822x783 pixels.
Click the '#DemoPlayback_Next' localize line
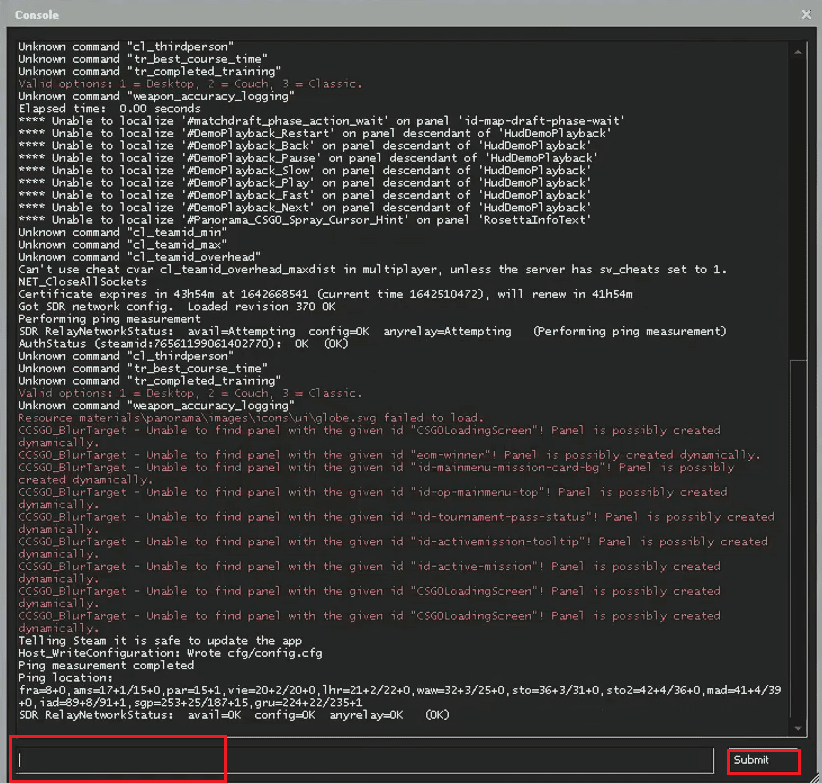(x=305, y=208)
